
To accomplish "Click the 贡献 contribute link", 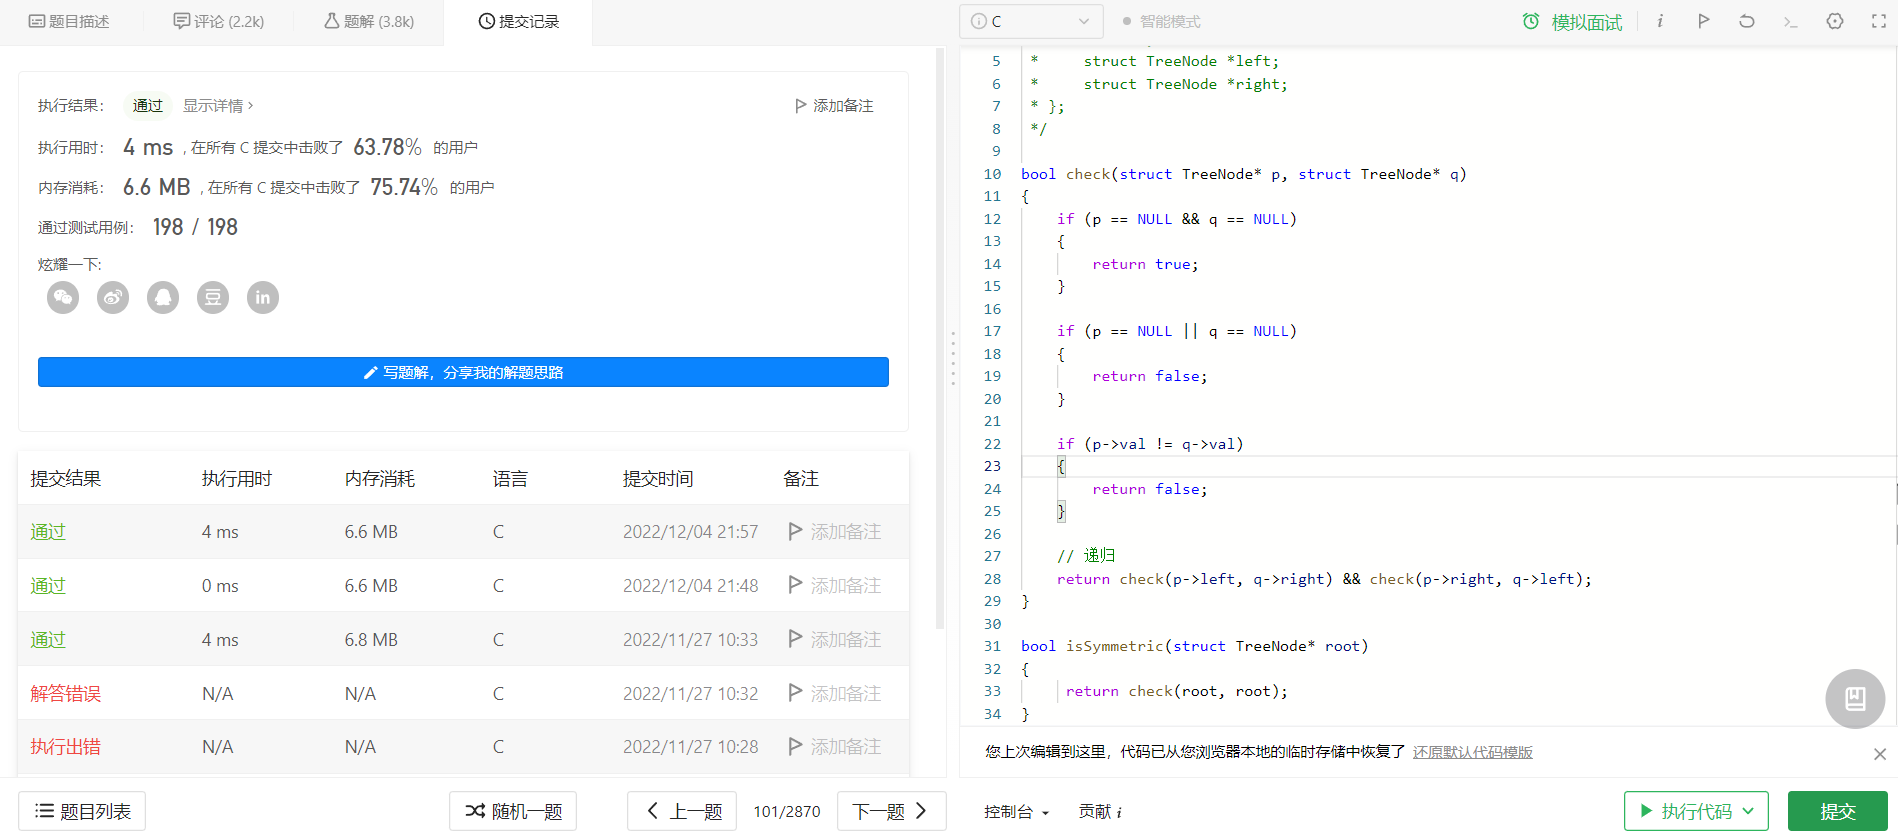I will (x=1100, y=811).
